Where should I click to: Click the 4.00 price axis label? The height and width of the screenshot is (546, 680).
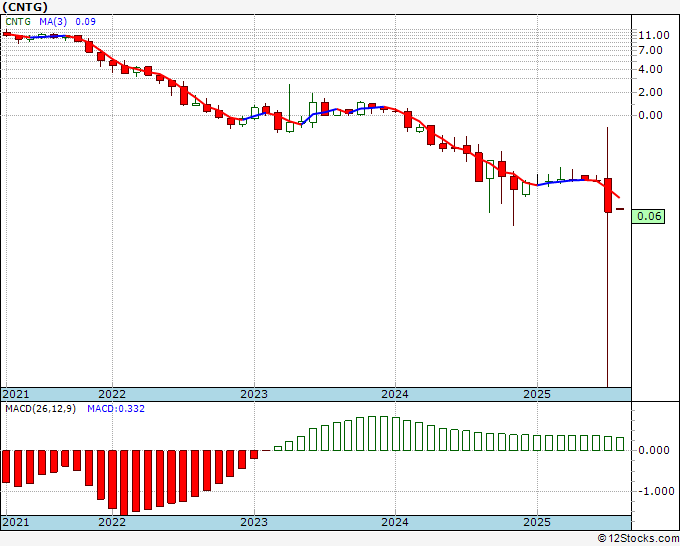[x=650, y=69]
